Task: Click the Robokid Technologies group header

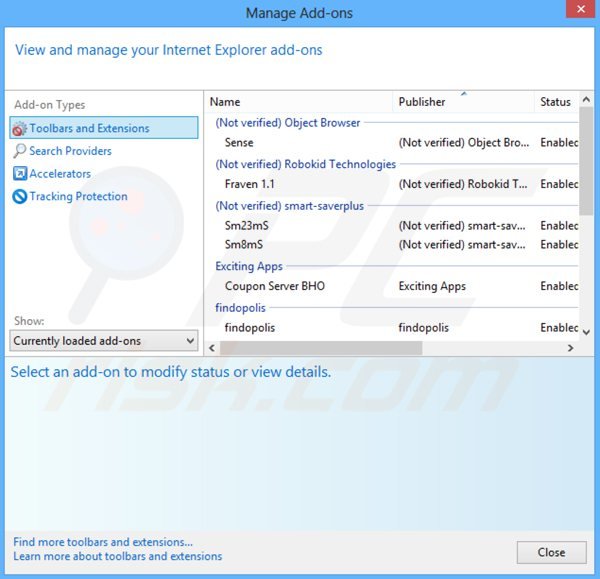Action: coord(305,164)
